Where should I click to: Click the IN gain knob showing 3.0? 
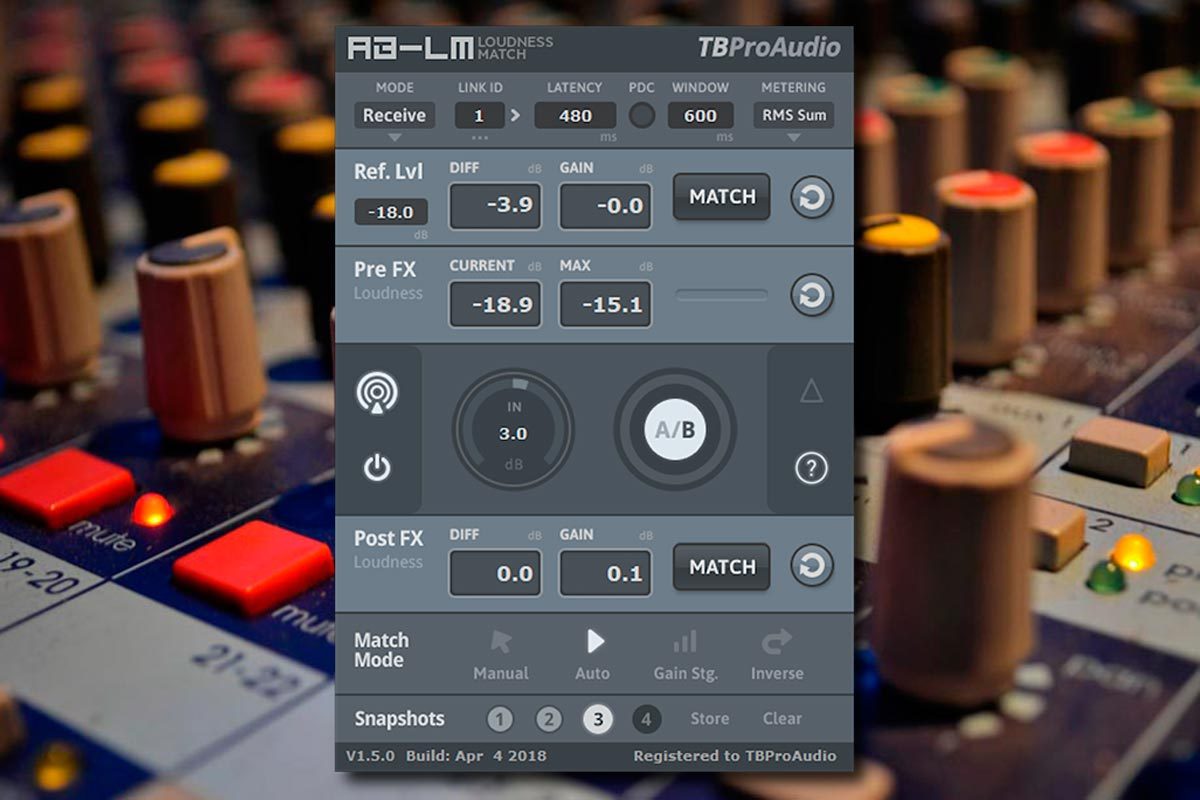tap(513, 430)
